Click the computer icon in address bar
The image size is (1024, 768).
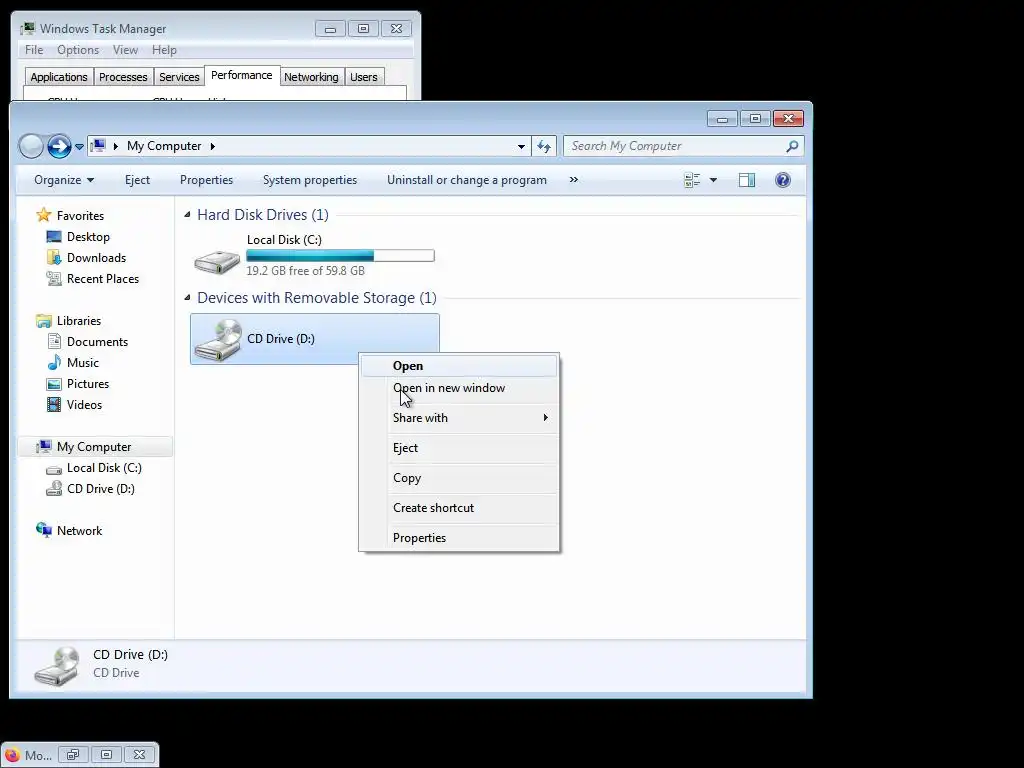click(98, 146)
